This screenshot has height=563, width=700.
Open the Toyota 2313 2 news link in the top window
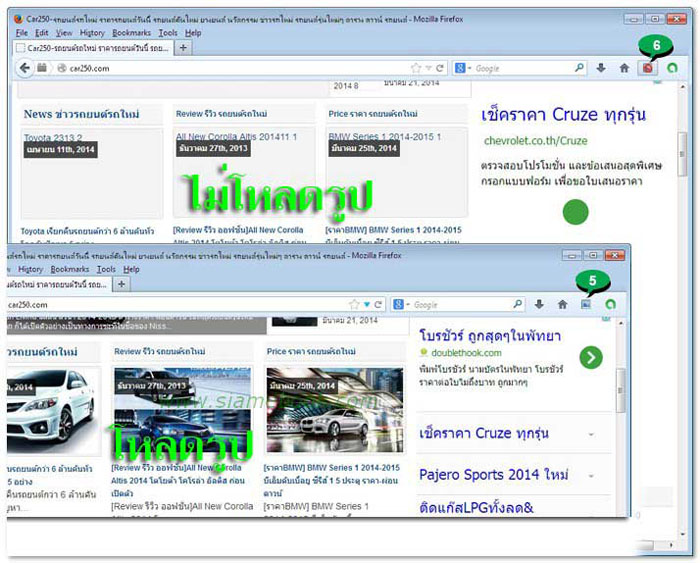(53, 137)
